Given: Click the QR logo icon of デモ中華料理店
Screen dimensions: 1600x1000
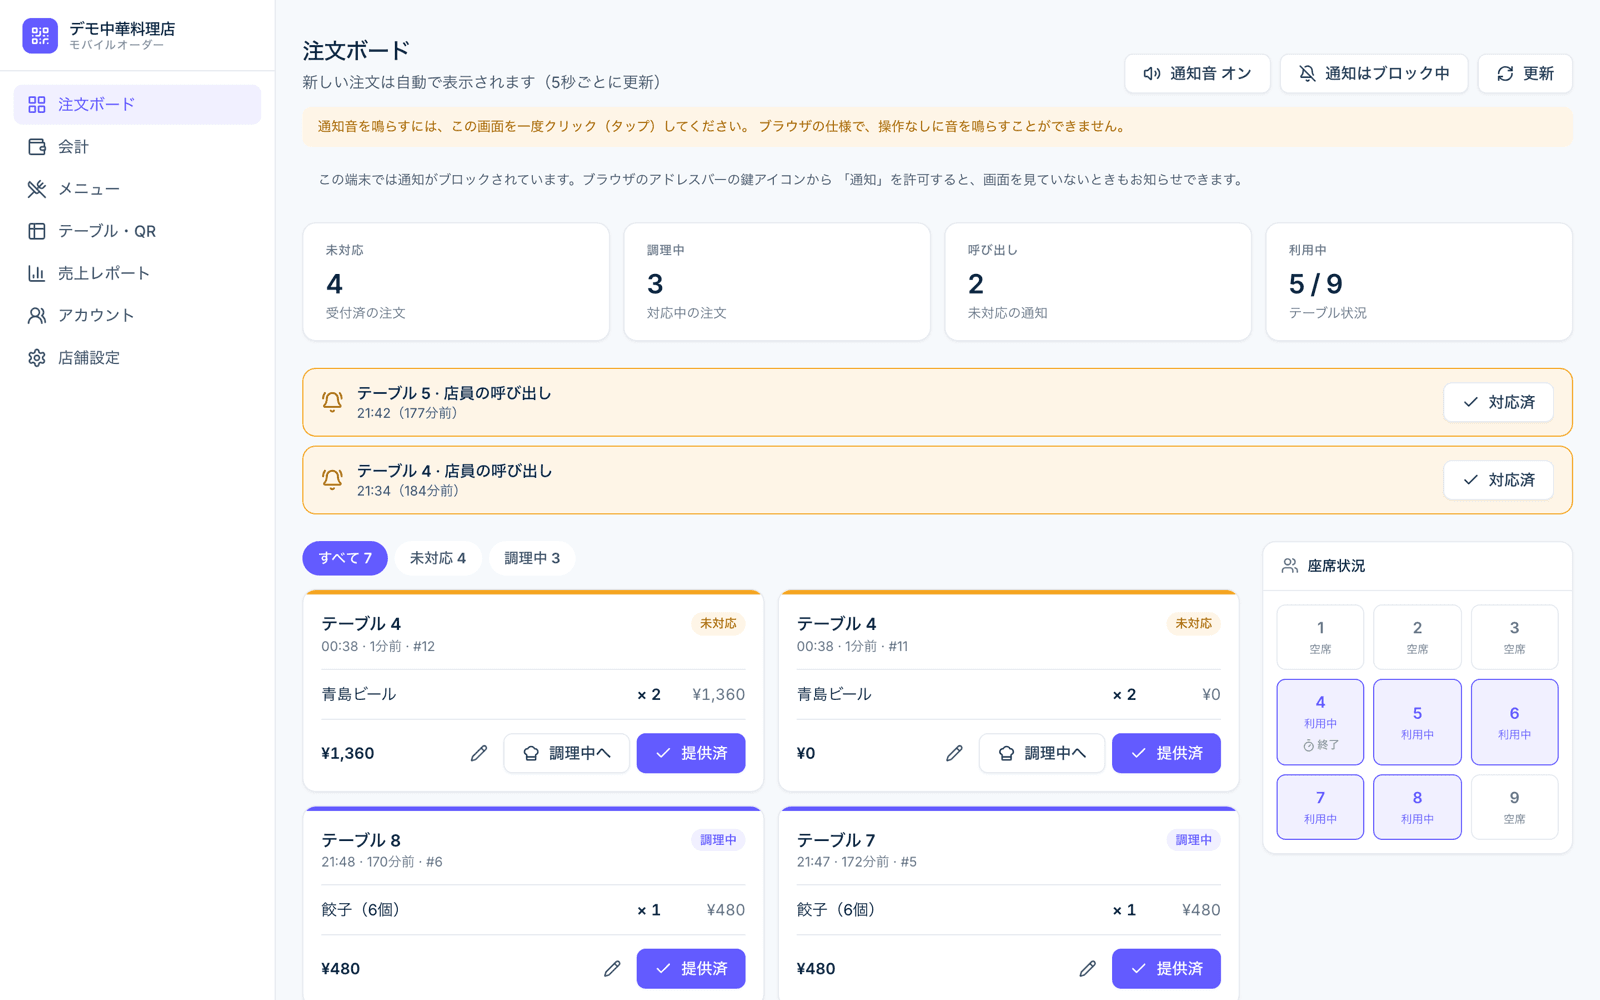Looking at the screenshot, I should coord(40,36).
